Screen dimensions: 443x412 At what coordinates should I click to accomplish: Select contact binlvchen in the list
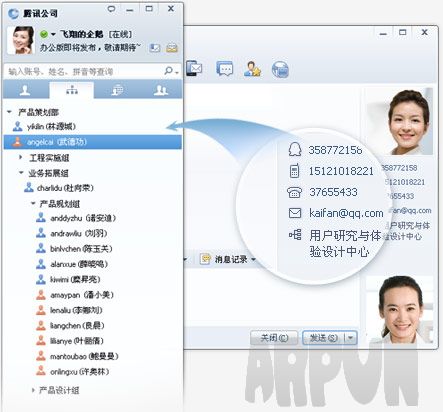point(81,249)
